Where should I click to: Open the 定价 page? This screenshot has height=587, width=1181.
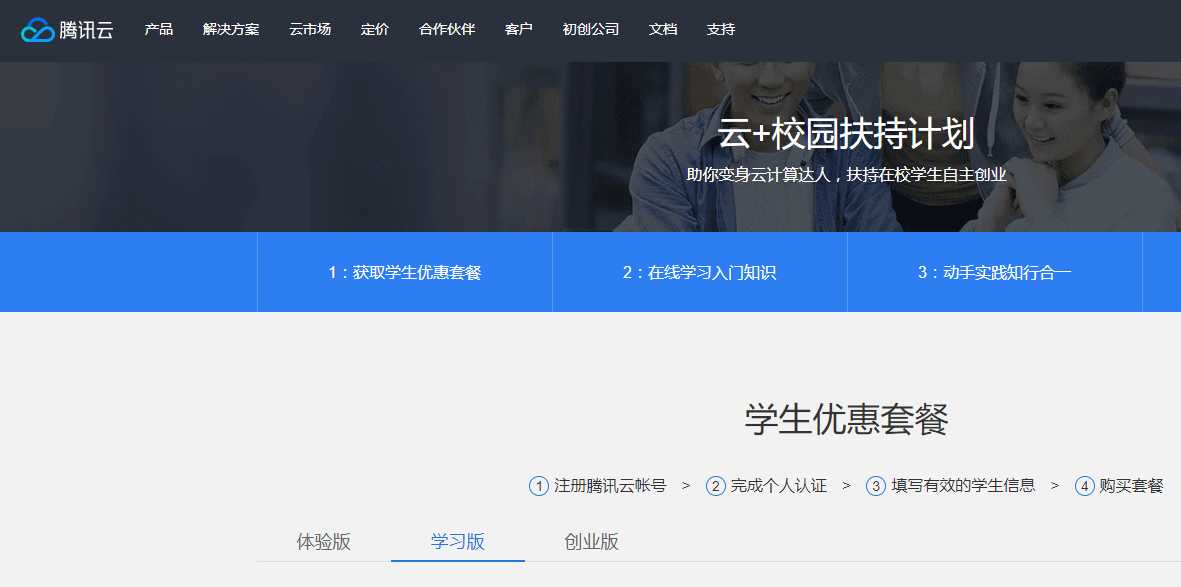(375, 29)
